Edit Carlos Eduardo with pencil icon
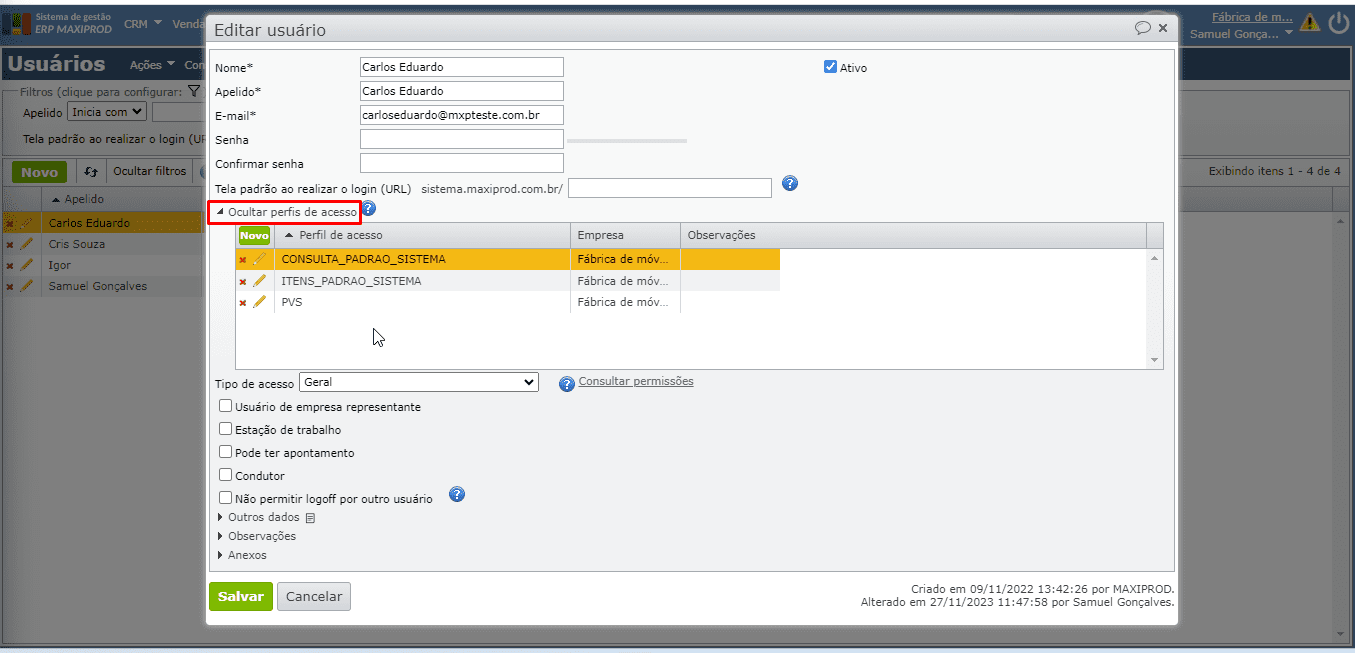The height and width of the screenshot is (653, 1355). [27, 223]
